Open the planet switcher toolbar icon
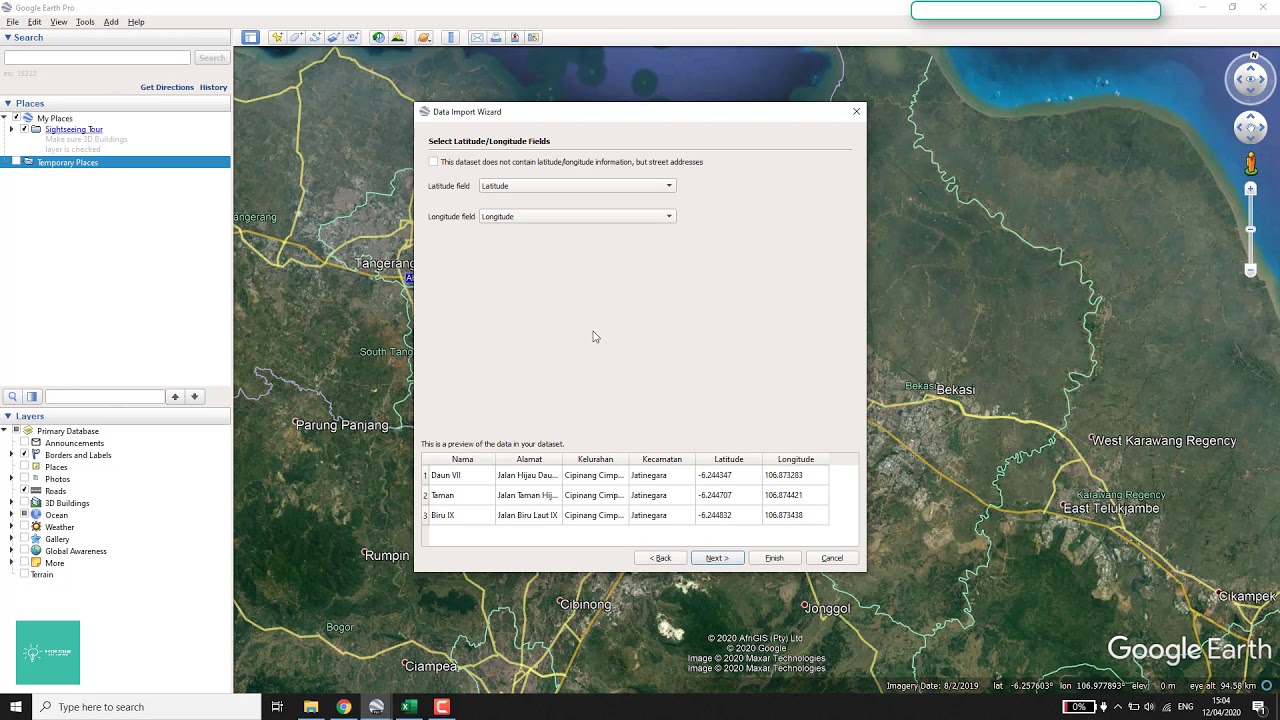Image resolution: width=1280 pixels, height=720 pixels. point(424,38)
